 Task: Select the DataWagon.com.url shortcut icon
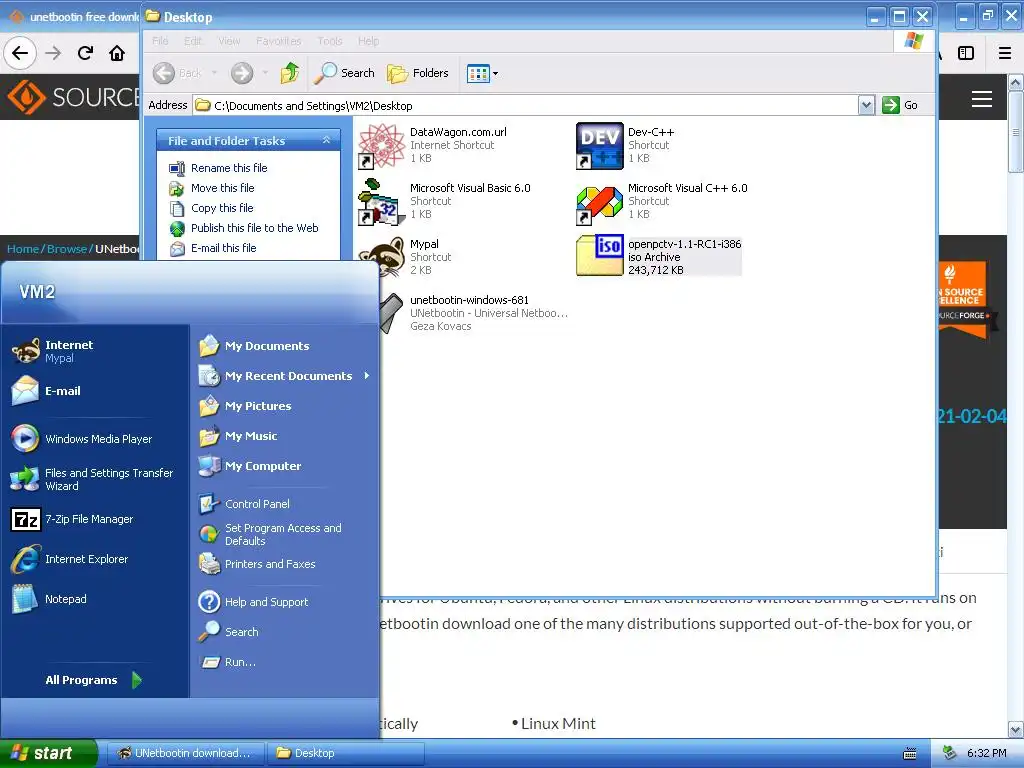click(x=382, y=145)
